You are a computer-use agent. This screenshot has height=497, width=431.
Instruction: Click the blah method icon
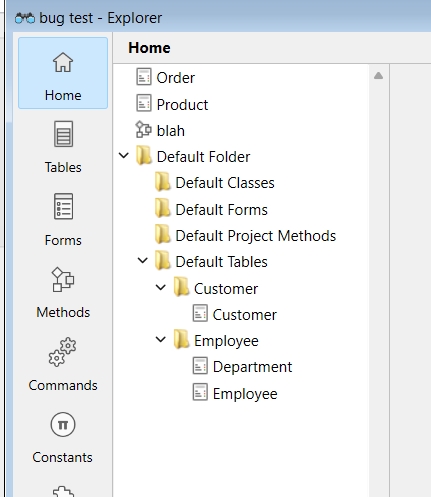(x=144, y=130)
